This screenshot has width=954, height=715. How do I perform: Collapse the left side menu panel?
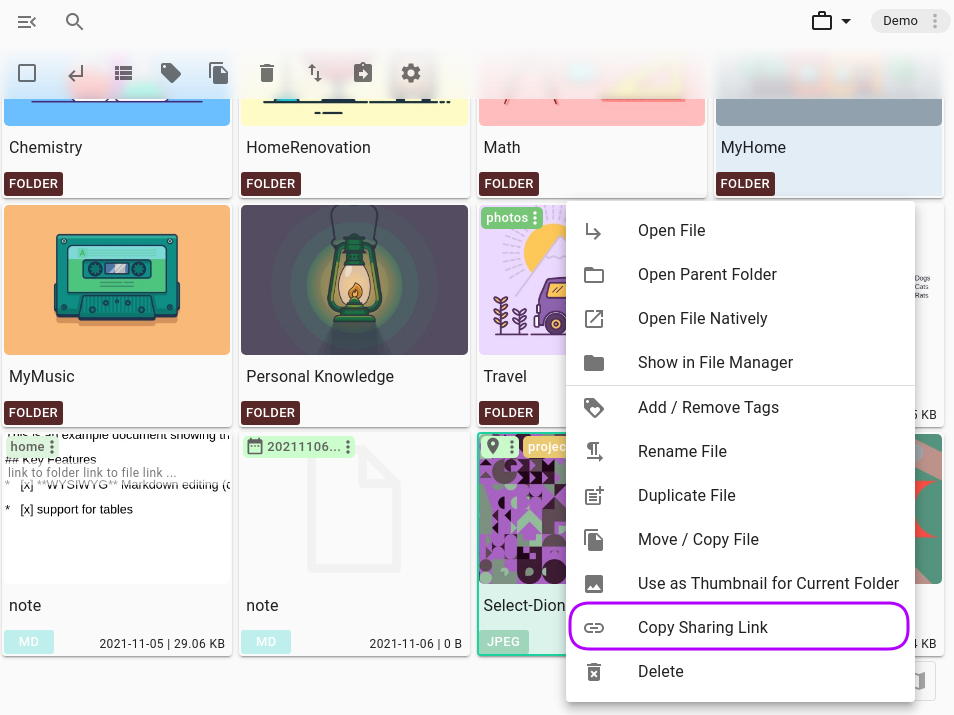pos(27,22)
